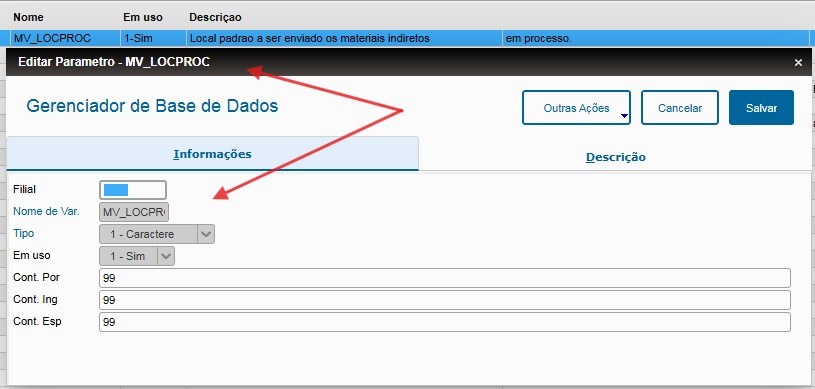Click the Em uso column header
815x389 pixels.
click(x=143, y=17)
